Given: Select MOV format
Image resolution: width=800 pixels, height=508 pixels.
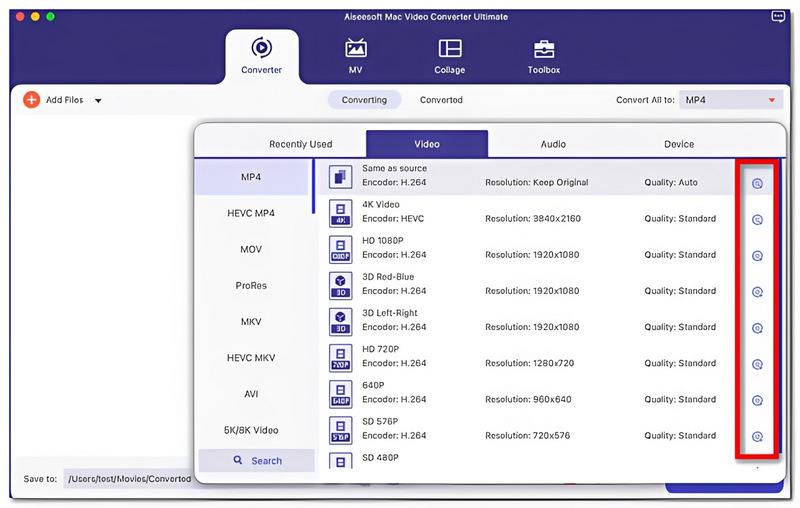Looking at the screenshot, I should 251,249.
